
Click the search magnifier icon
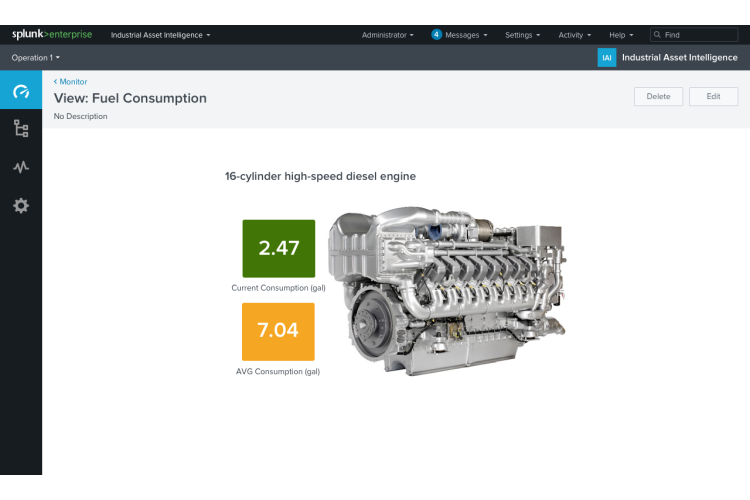point(658,35)
